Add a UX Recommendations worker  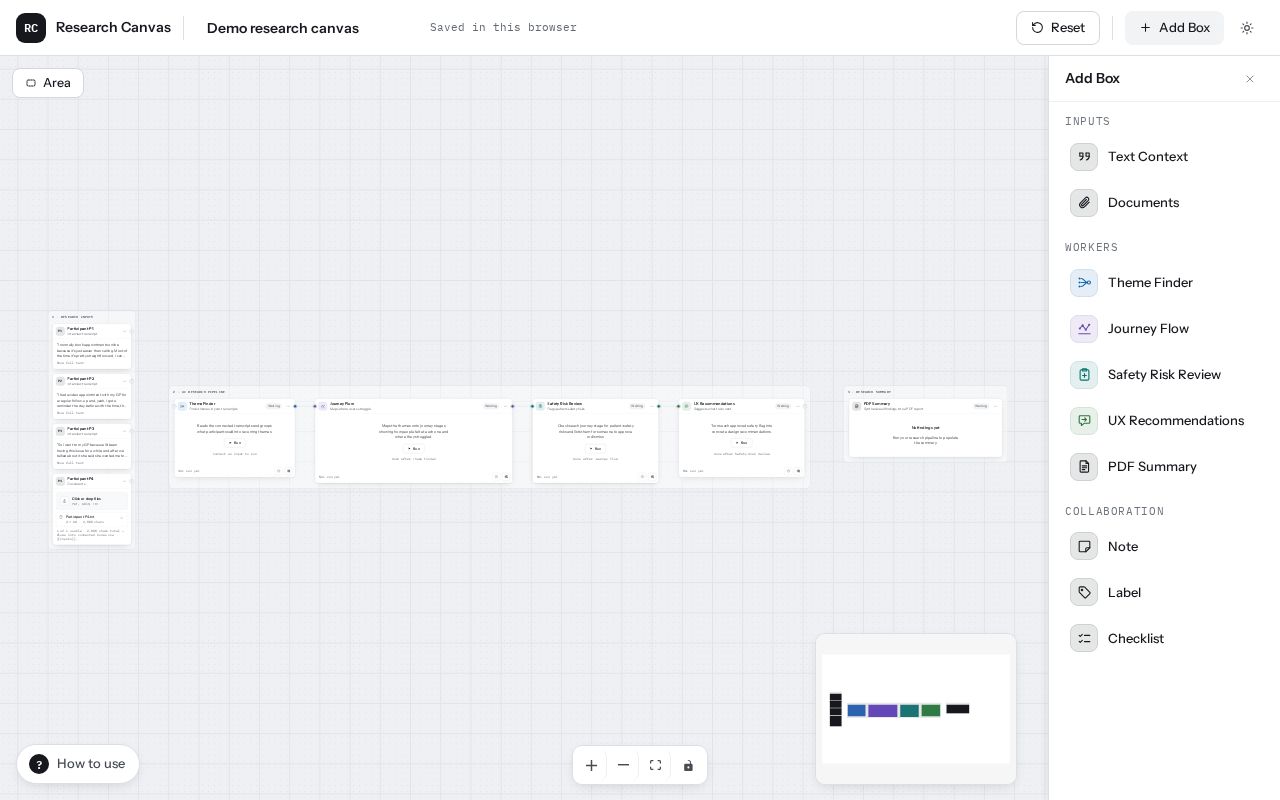click(x=1164, y=421)
